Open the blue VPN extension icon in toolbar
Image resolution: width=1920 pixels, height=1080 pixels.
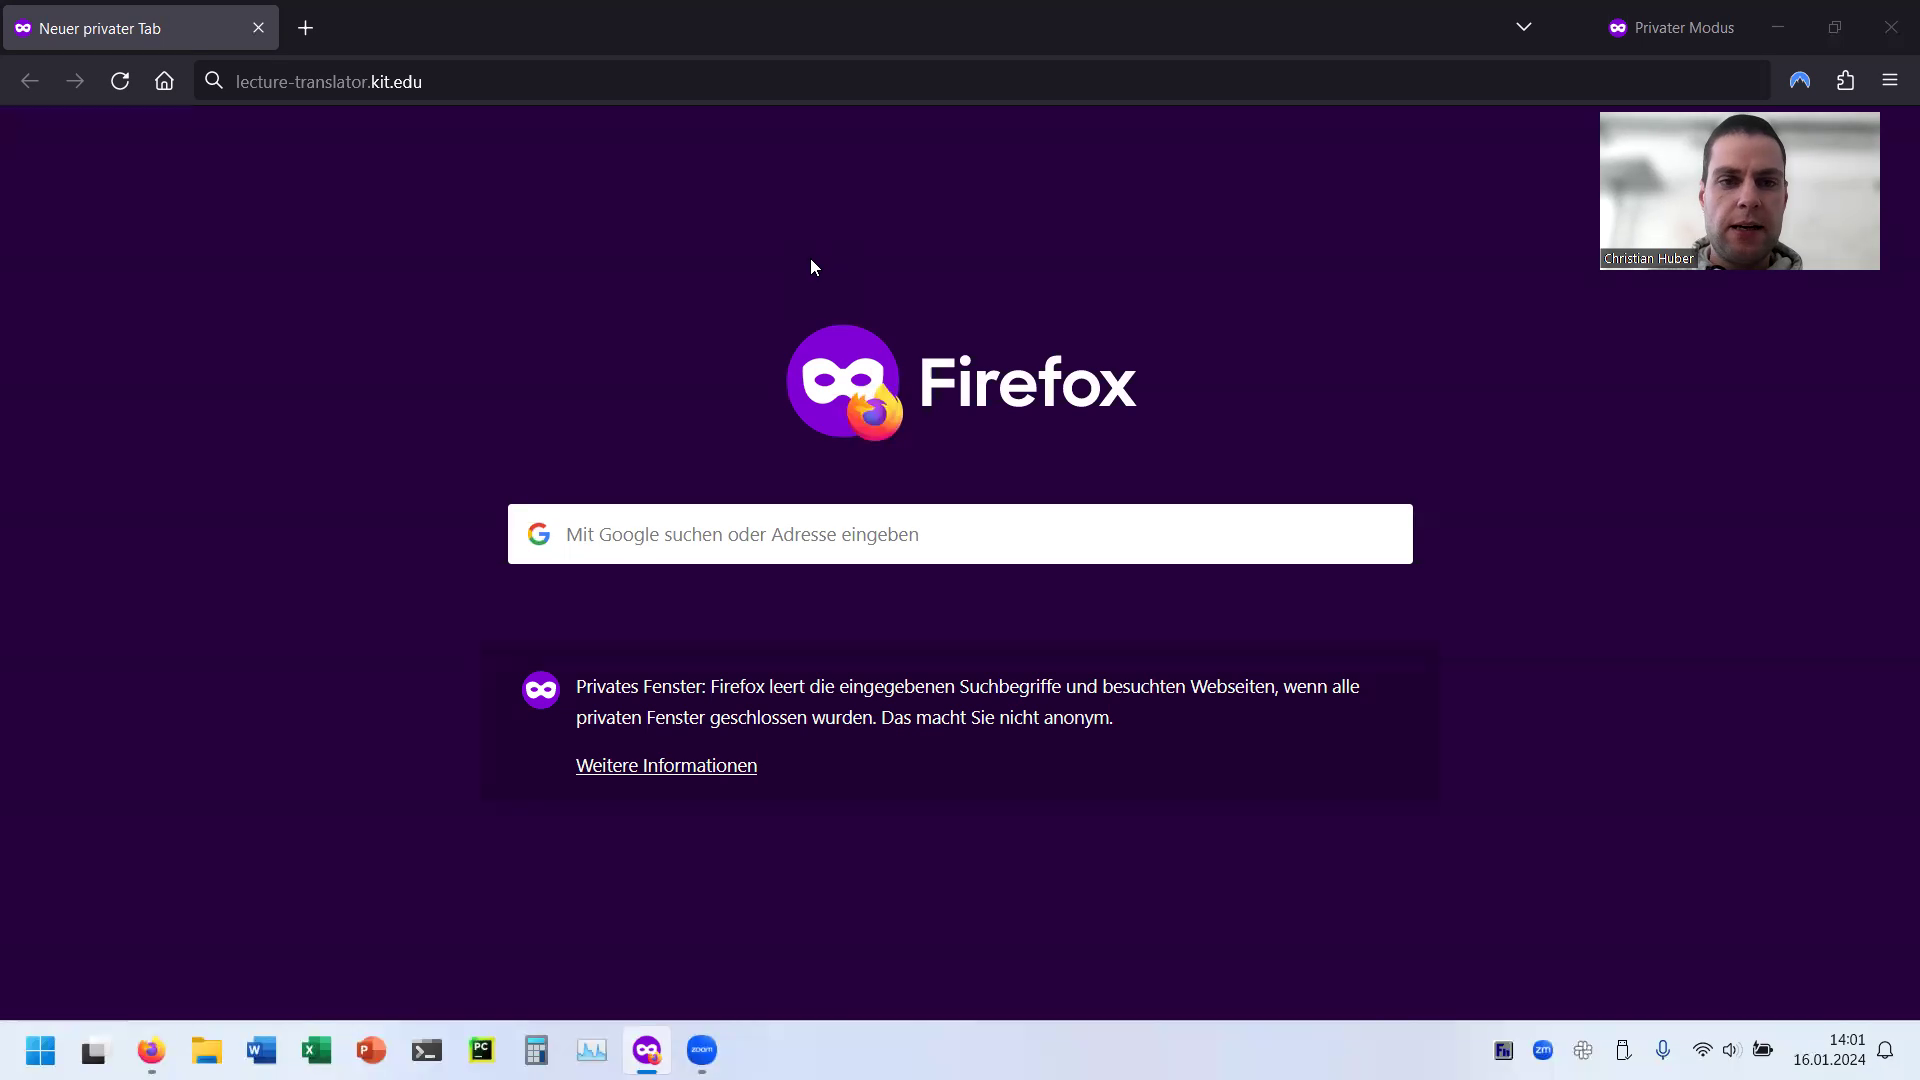pos(1800,81)
